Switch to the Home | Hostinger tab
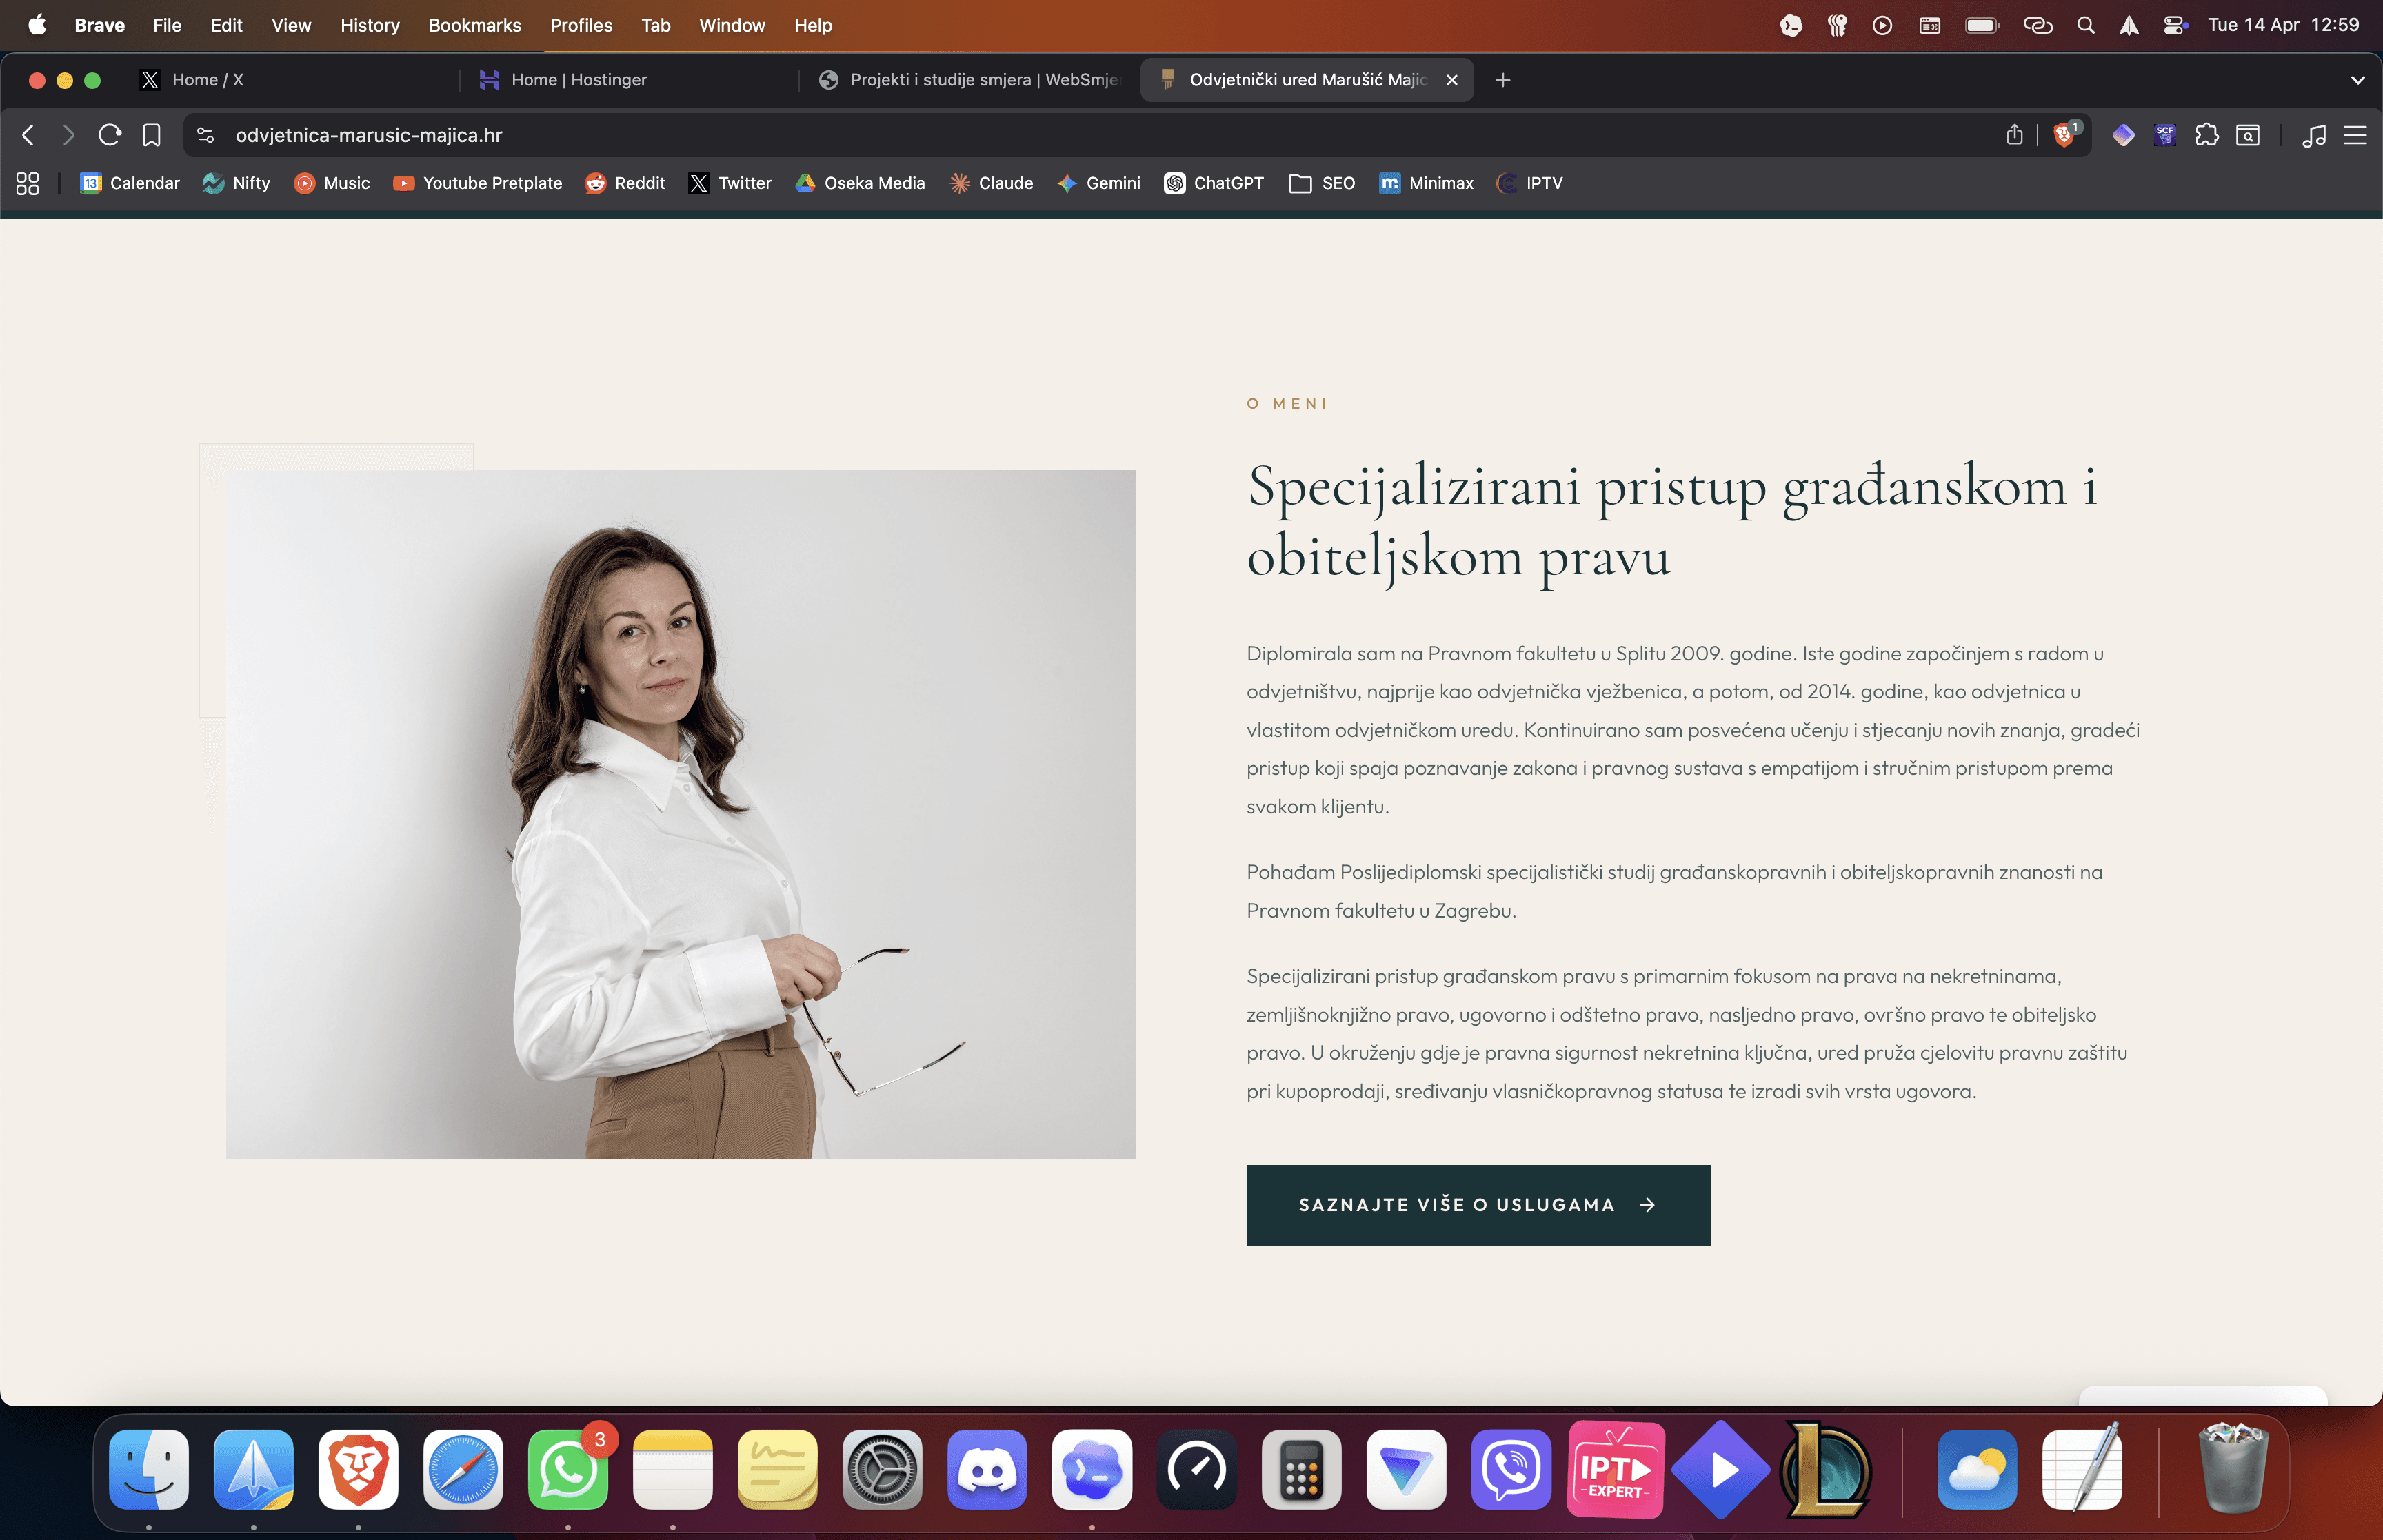2383x1540 pixels. pos(578,80)
